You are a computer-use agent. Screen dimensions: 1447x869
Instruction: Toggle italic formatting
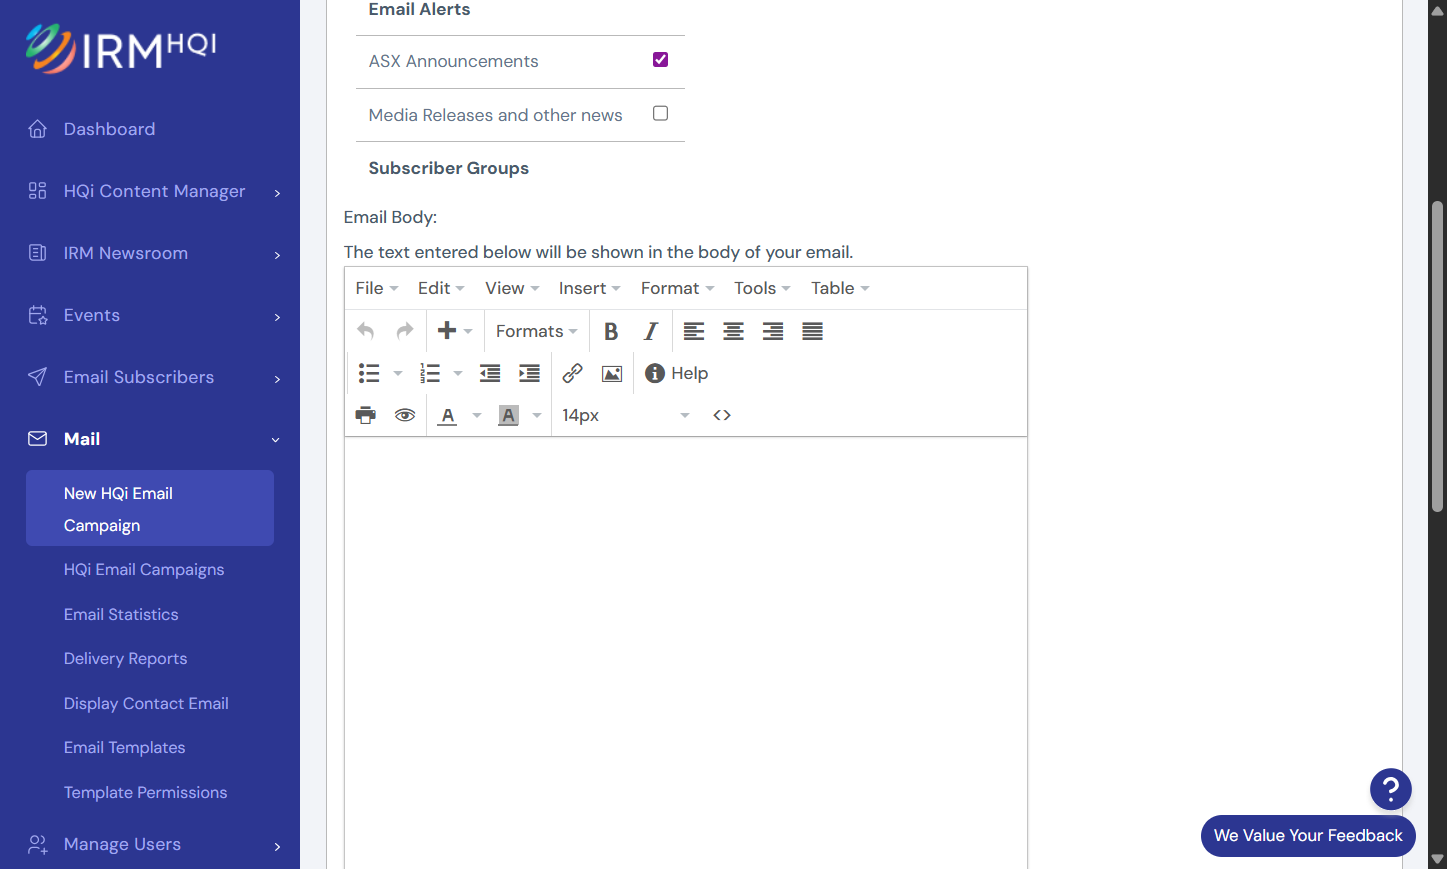[651, 331]
